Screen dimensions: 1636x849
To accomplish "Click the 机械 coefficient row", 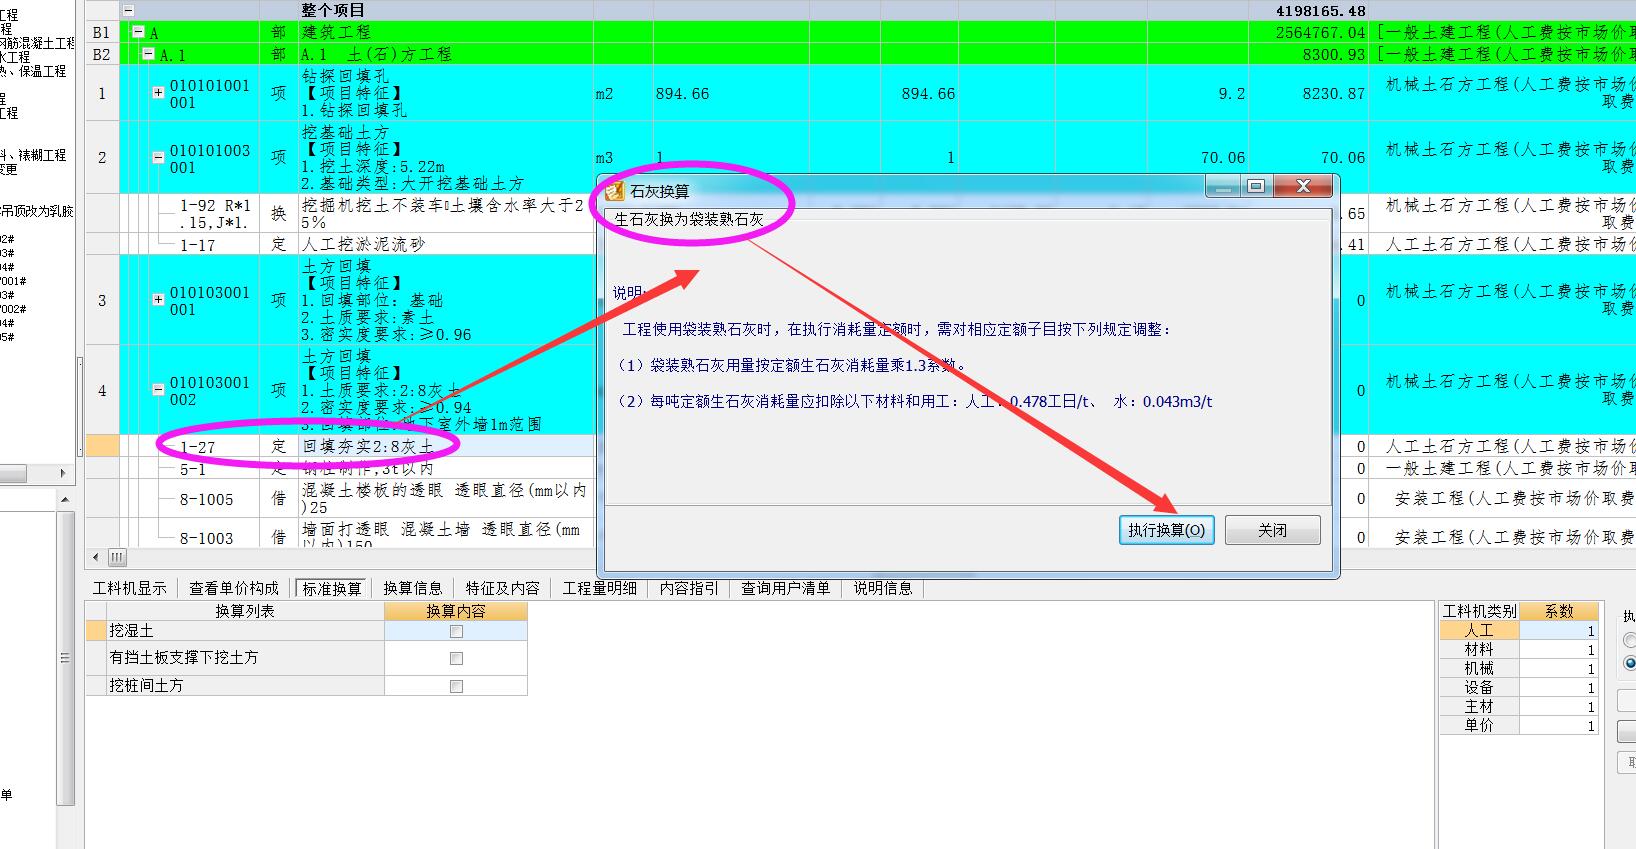I will [x=1519, y=669].
